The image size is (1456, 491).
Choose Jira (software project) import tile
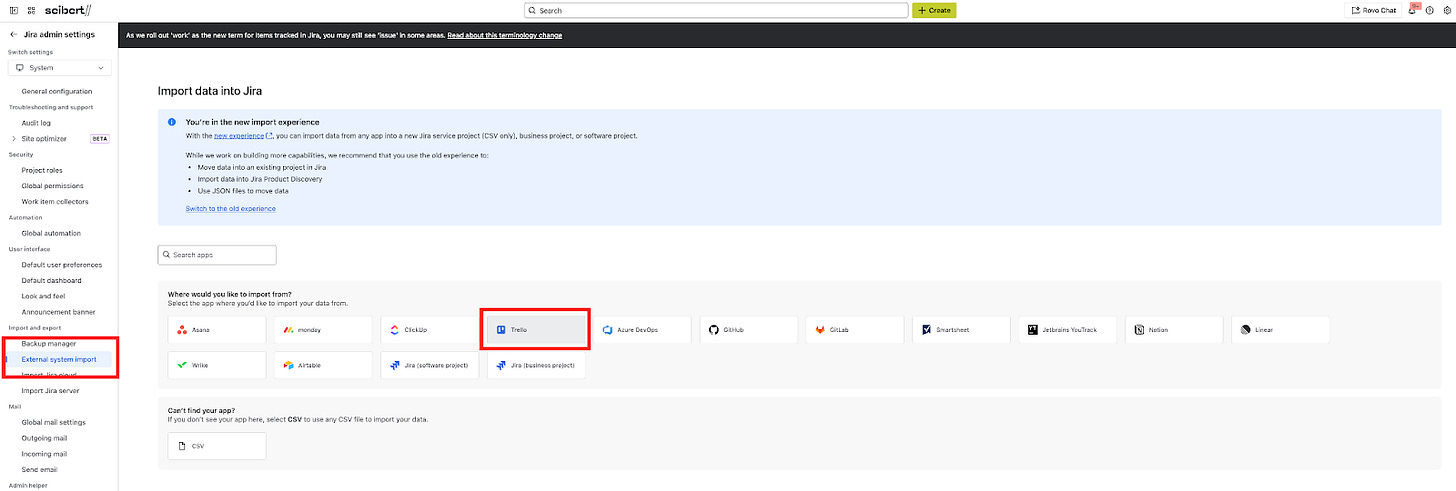430,365
